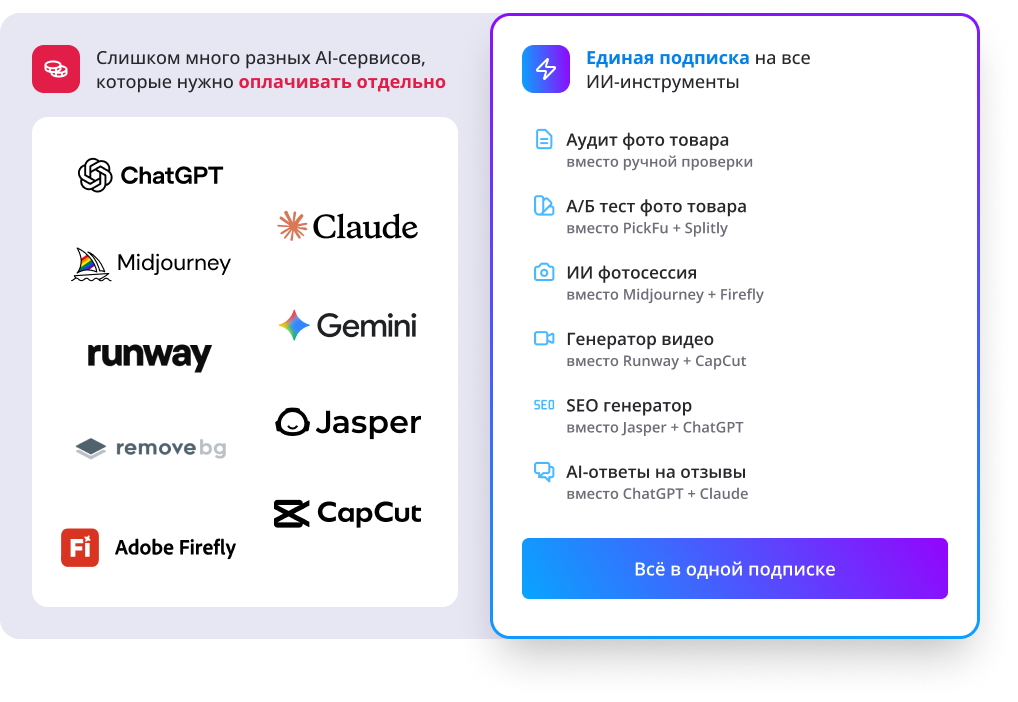Click the lightning bolt subscription icon
Image resolution: width=1018 pixels, height=702 pixels.
click(546, 69)
